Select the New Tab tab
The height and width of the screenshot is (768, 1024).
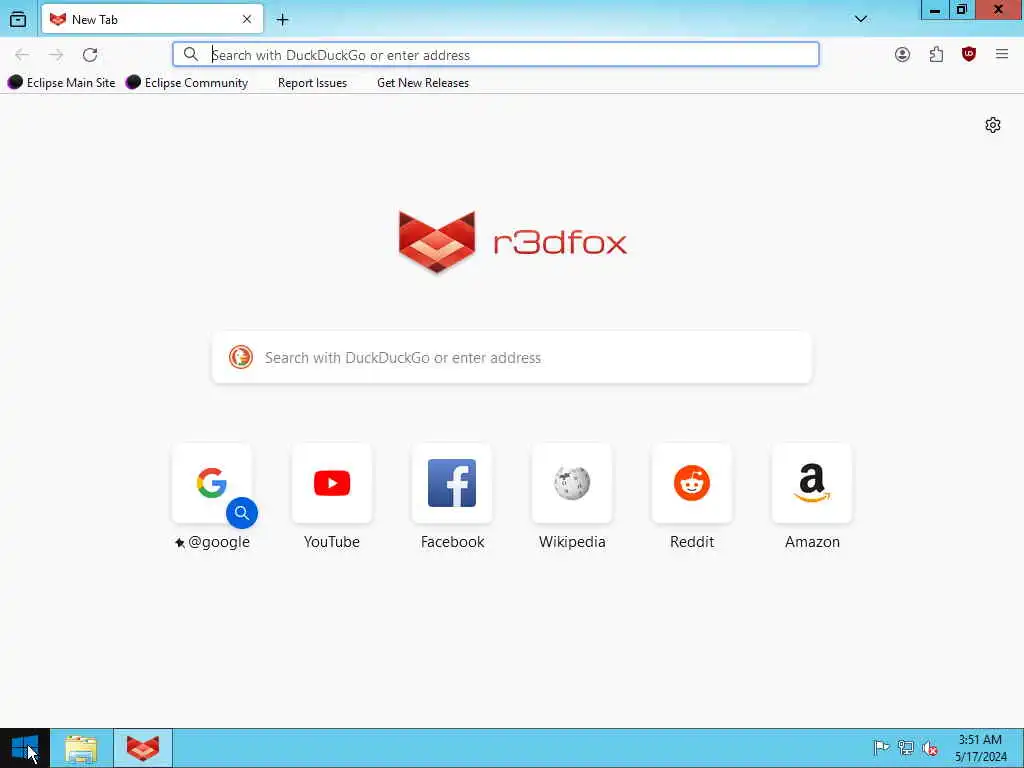click(153, 19)
